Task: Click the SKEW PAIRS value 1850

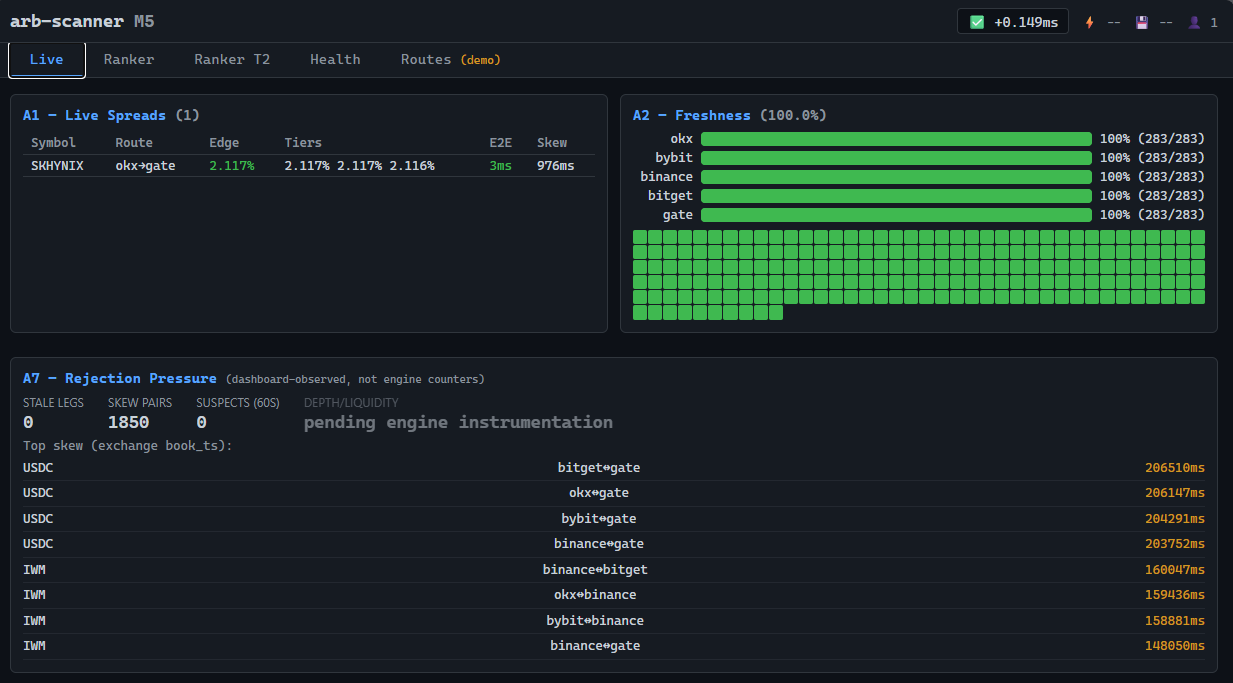Action: (x=129, y=423)
